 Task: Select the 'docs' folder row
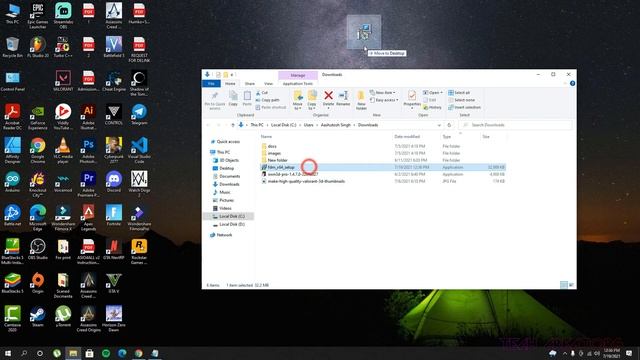coord(383,146)
